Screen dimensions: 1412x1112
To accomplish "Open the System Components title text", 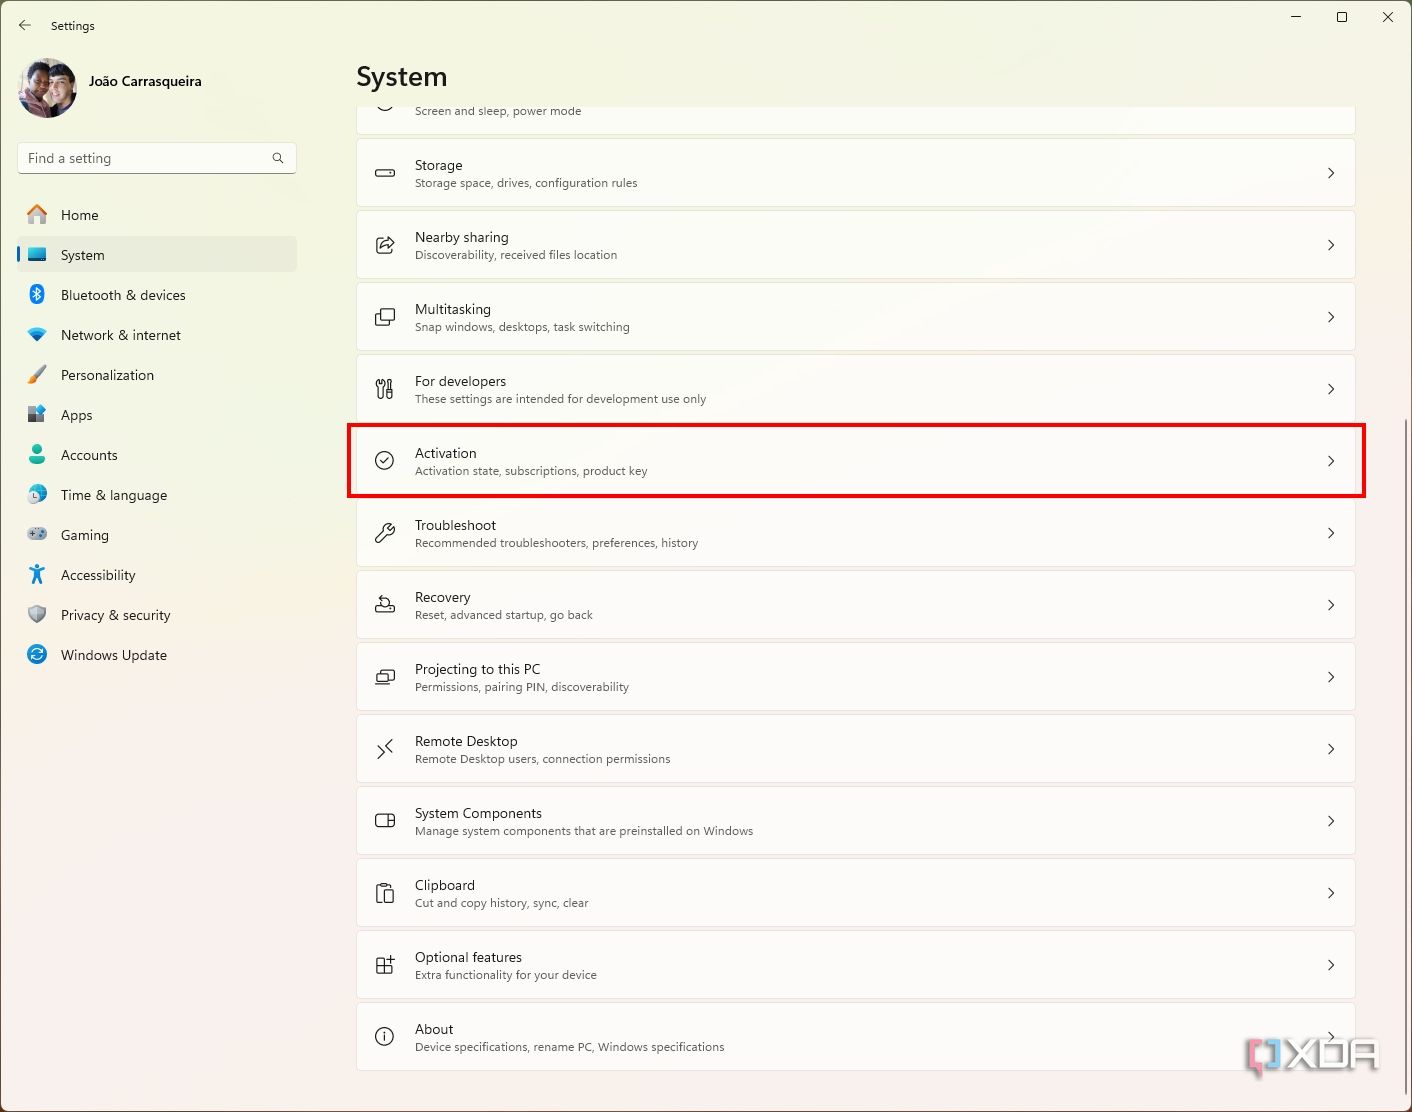I will click(478, 813).
